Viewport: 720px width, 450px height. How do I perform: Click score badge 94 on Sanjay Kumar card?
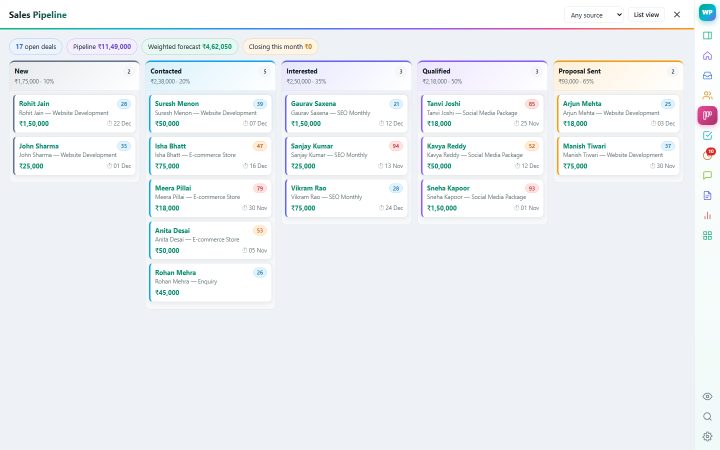(396, 146)
